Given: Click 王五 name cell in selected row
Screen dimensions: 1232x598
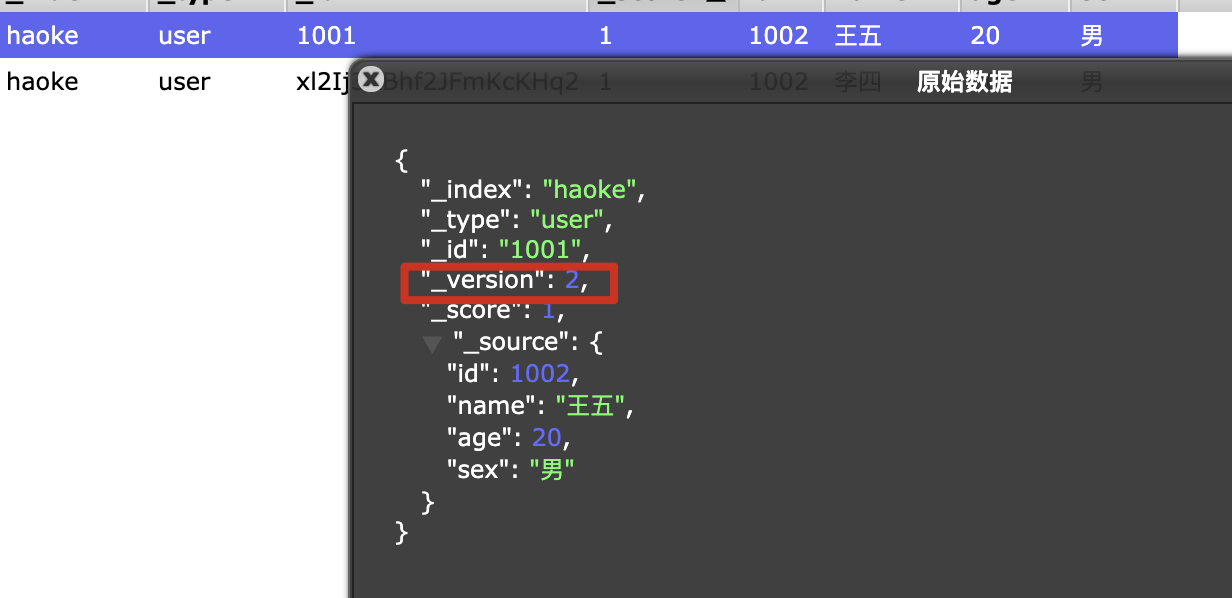Looking at the screenshot, I should pyautogui.click(x=858, y=36).
